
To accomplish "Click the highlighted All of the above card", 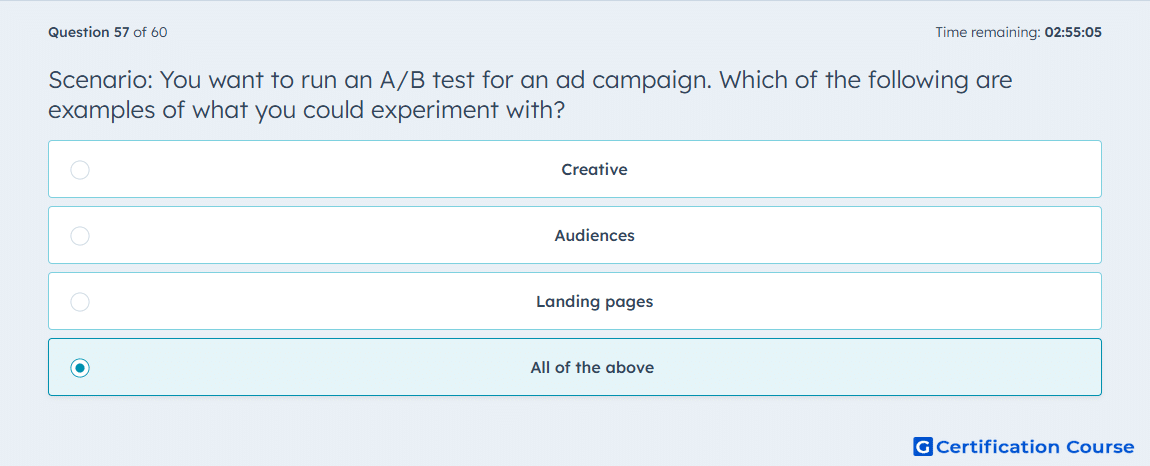I will click(x=575, y=367).
